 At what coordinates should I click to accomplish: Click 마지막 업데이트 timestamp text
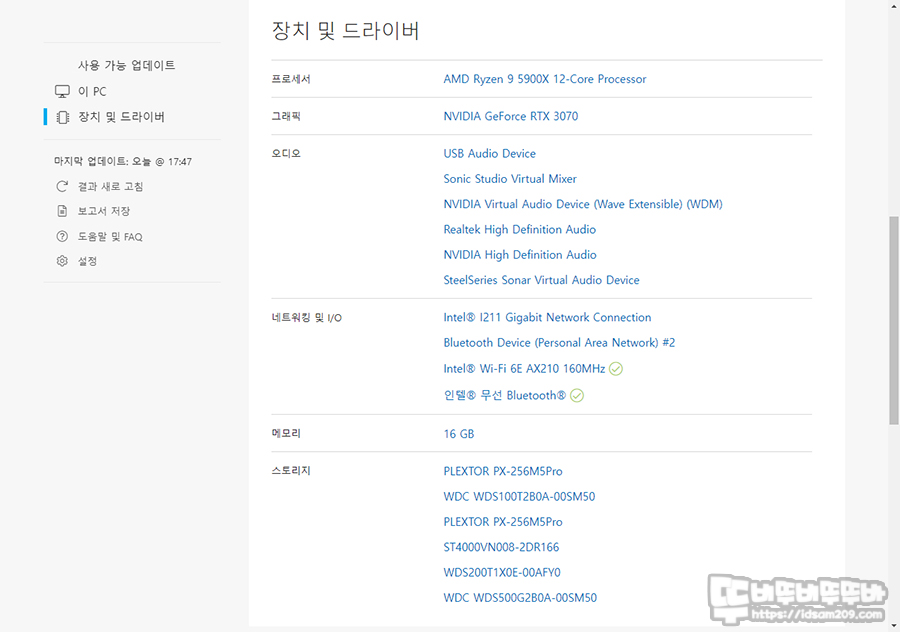pos(123,161)
